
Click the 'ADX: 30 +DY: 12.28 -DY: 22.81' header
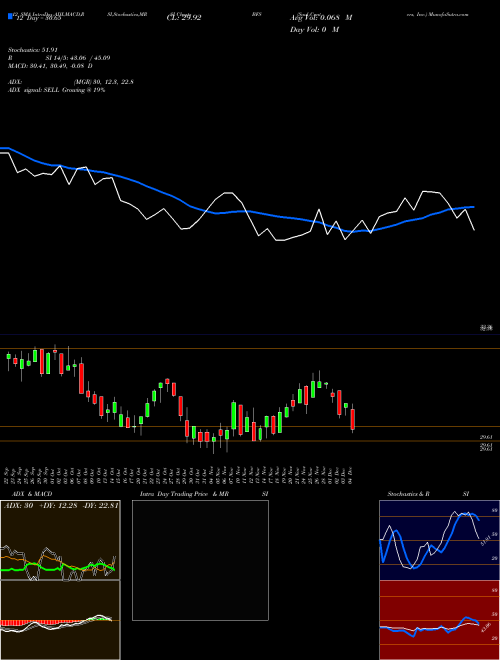pos(61,506)
